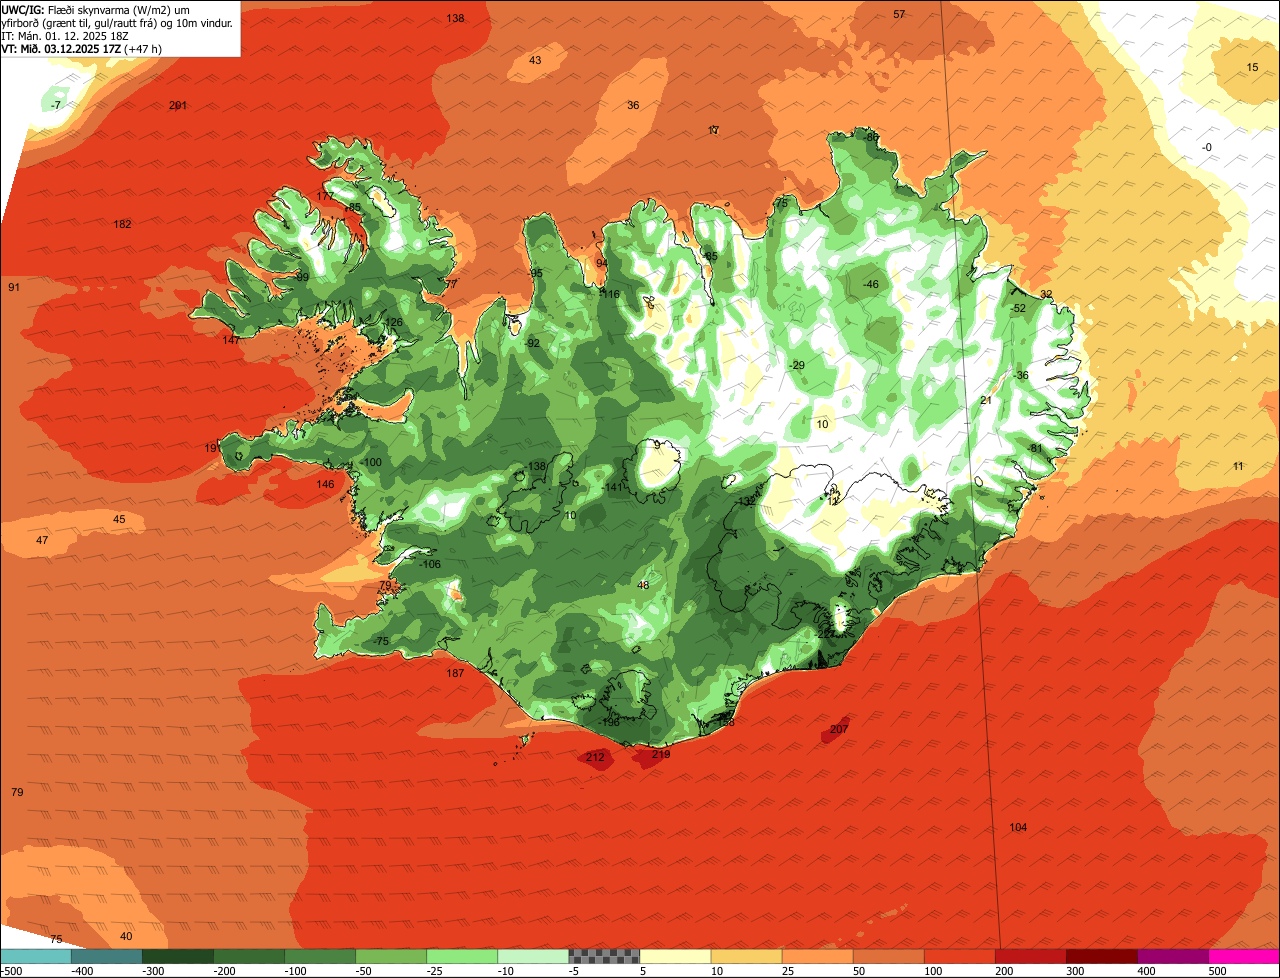Click the value 45 in the orange patch
The width and height of the screenshot is (1280, 978).
[119, 519]
